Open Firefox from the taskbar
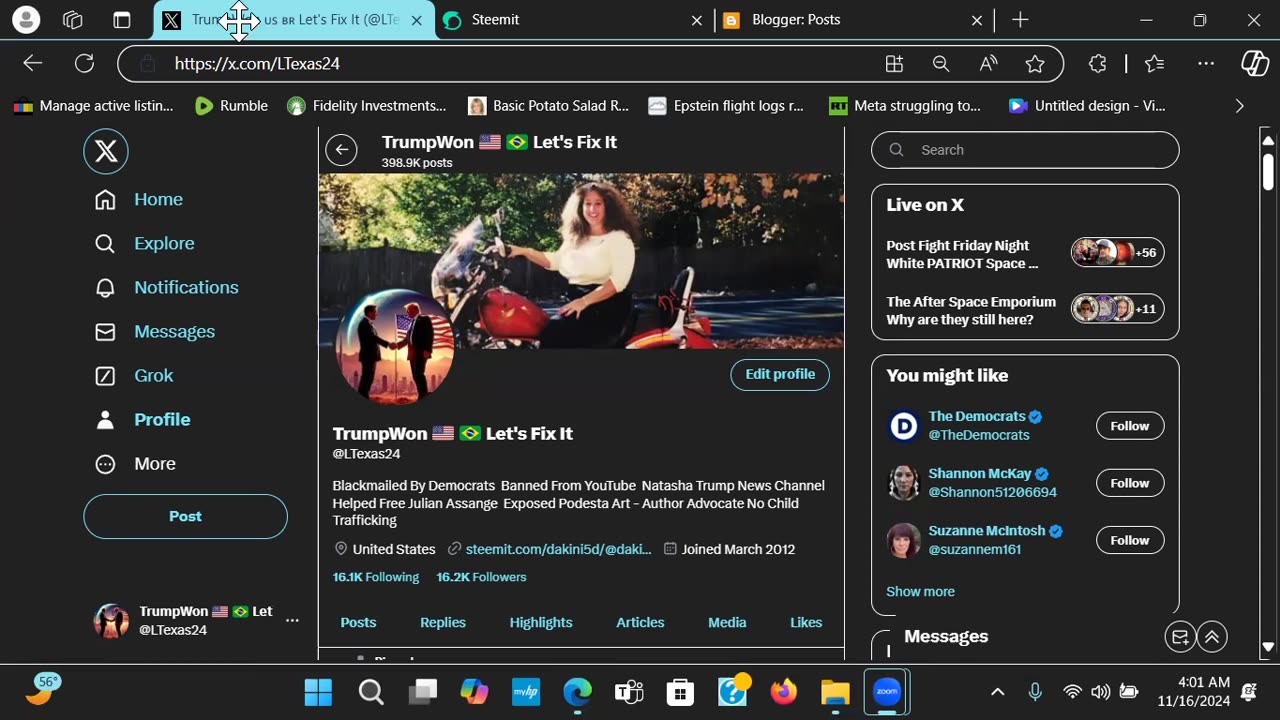 [784, 691]
